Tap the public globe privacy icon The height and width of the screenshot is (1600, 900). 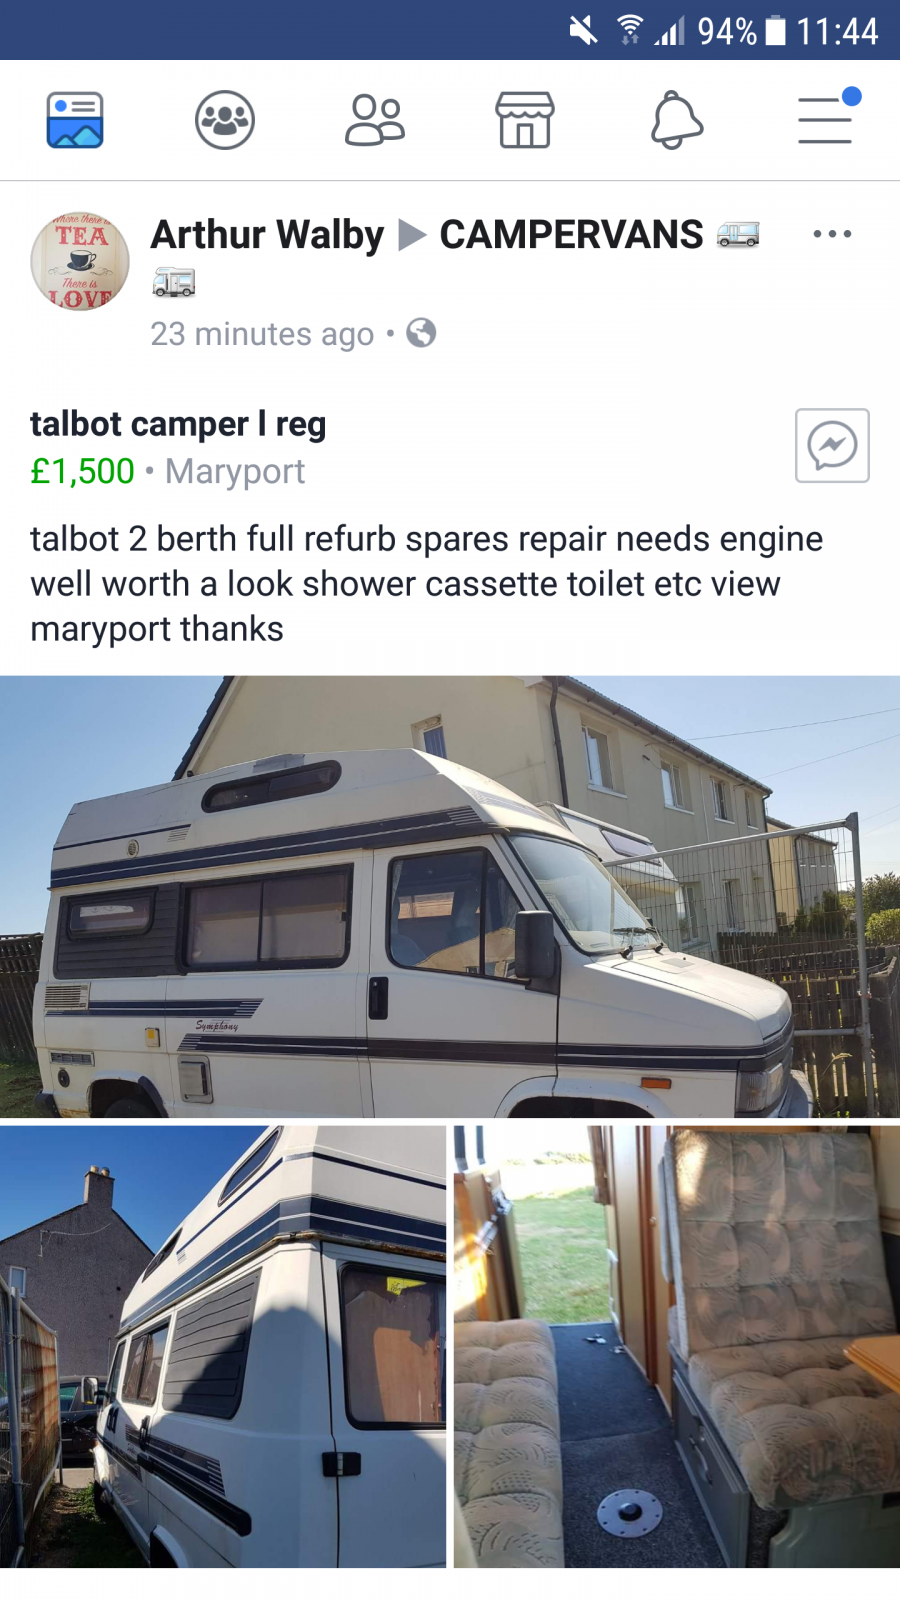click(x=421, y=333)
